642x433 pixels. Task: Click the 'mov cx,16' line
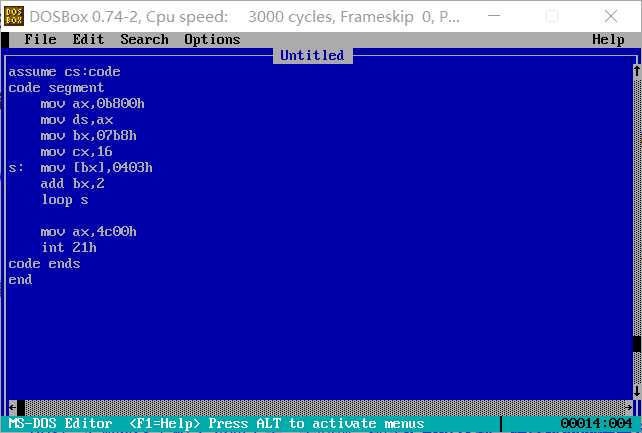[x=76, y=151]
